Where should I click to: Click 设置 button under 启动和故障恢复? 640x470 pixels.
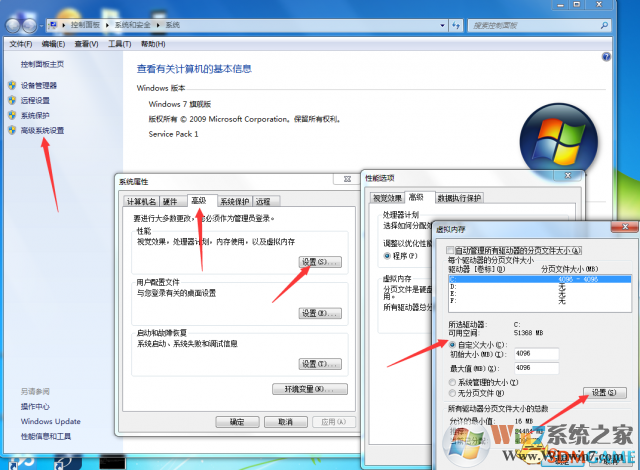(x=320, y=364)
